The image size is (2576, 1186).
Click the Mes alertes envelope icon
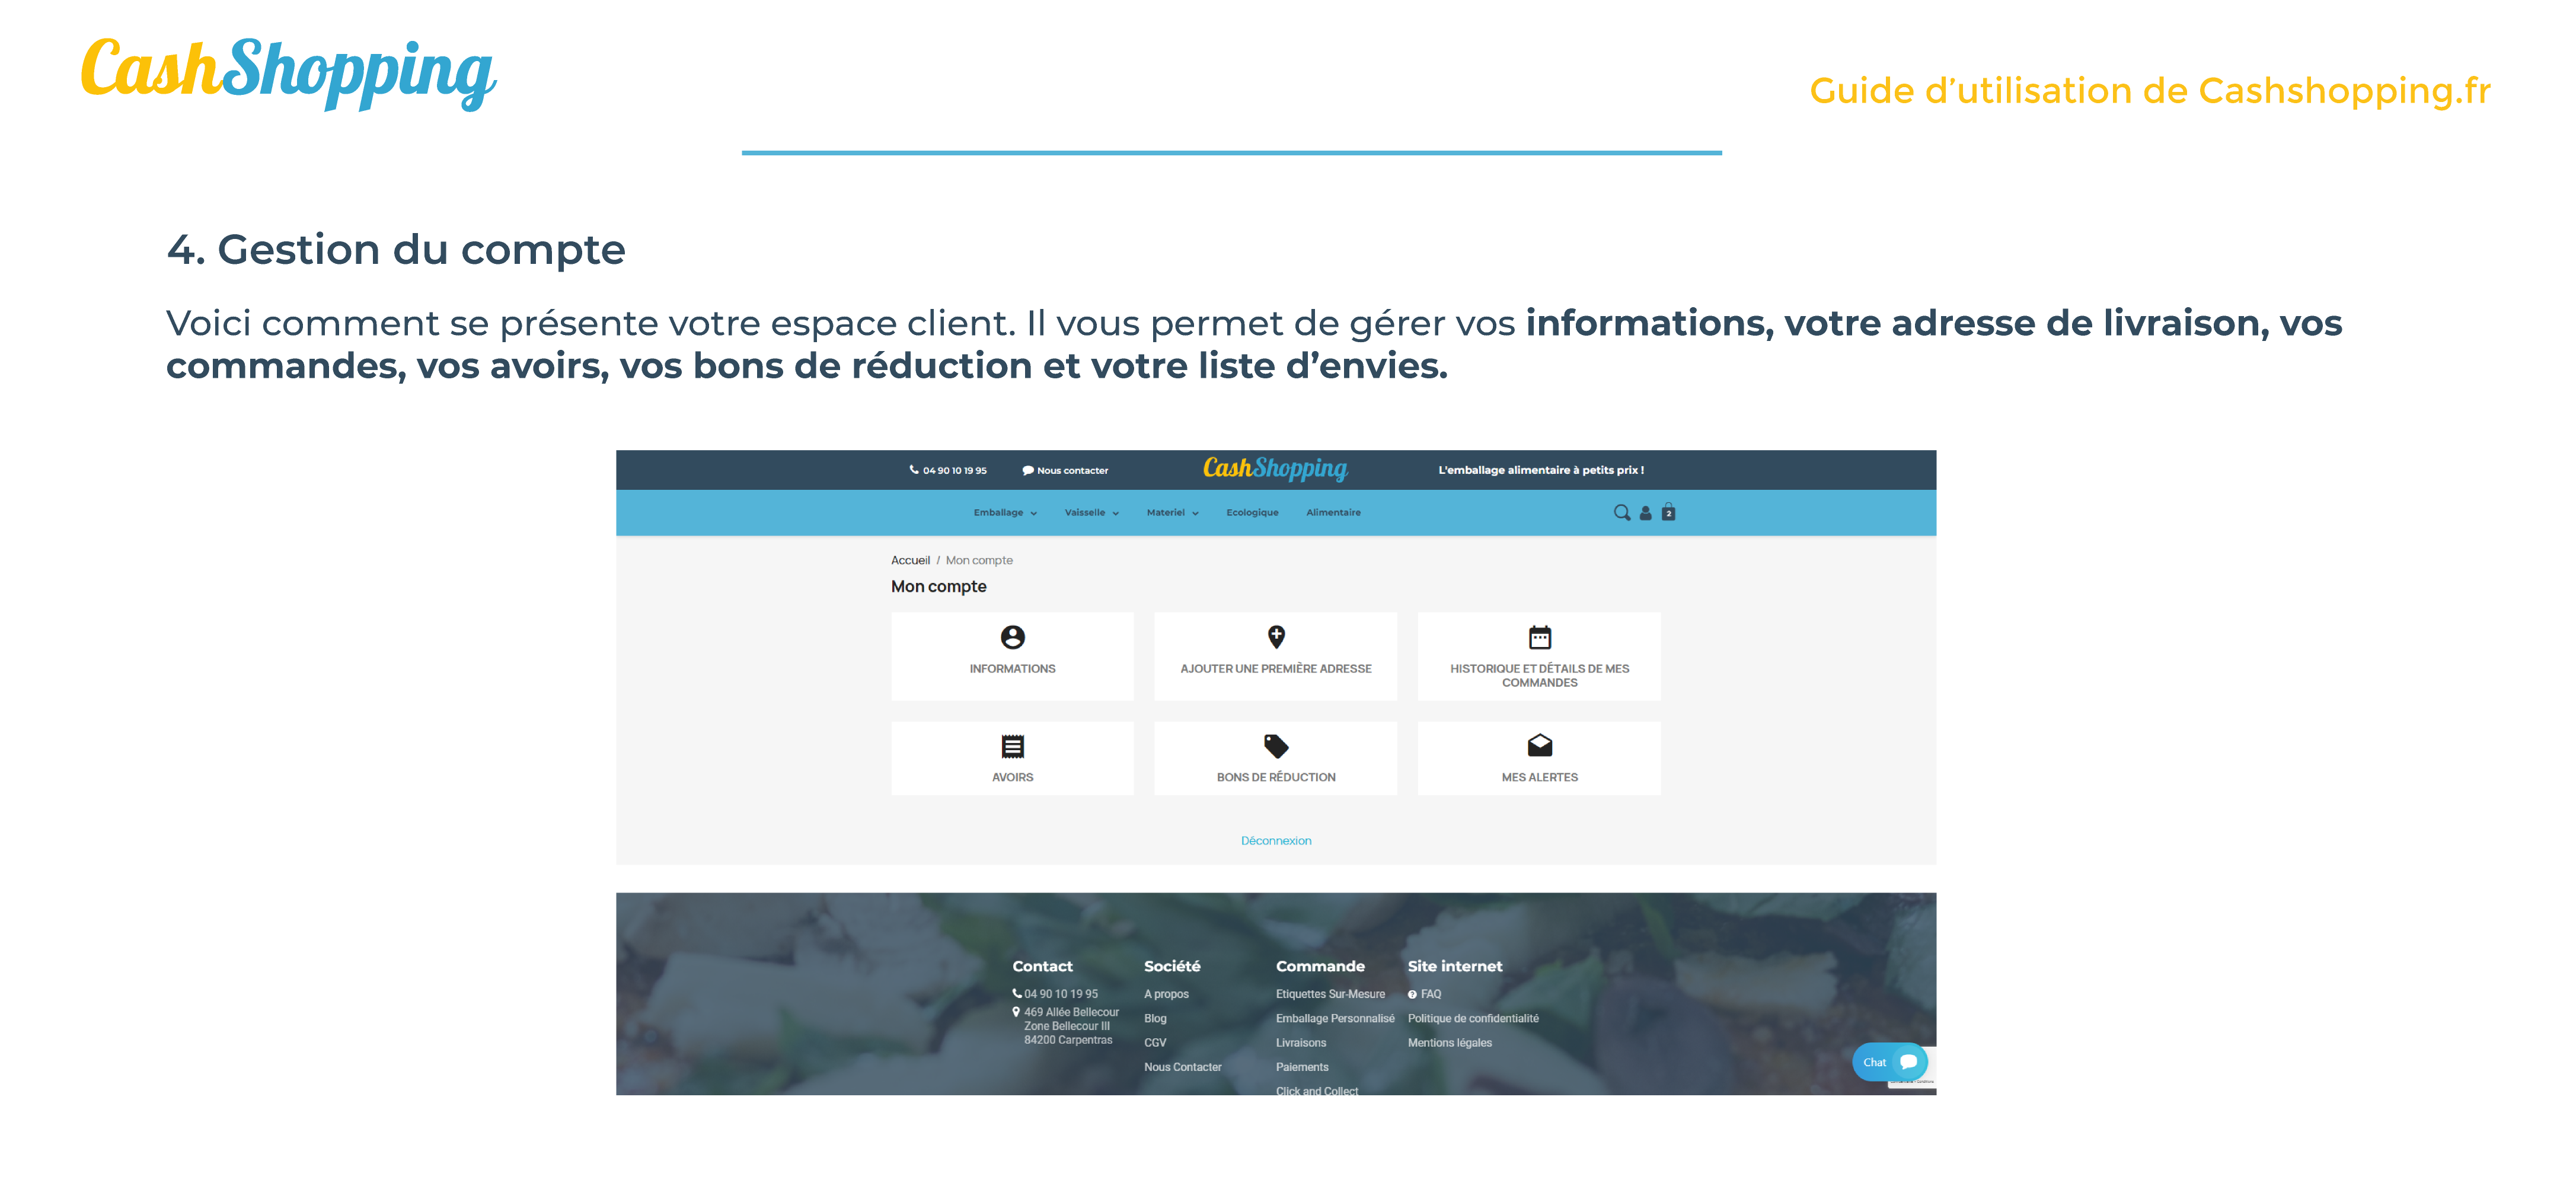pos(1539,745)
